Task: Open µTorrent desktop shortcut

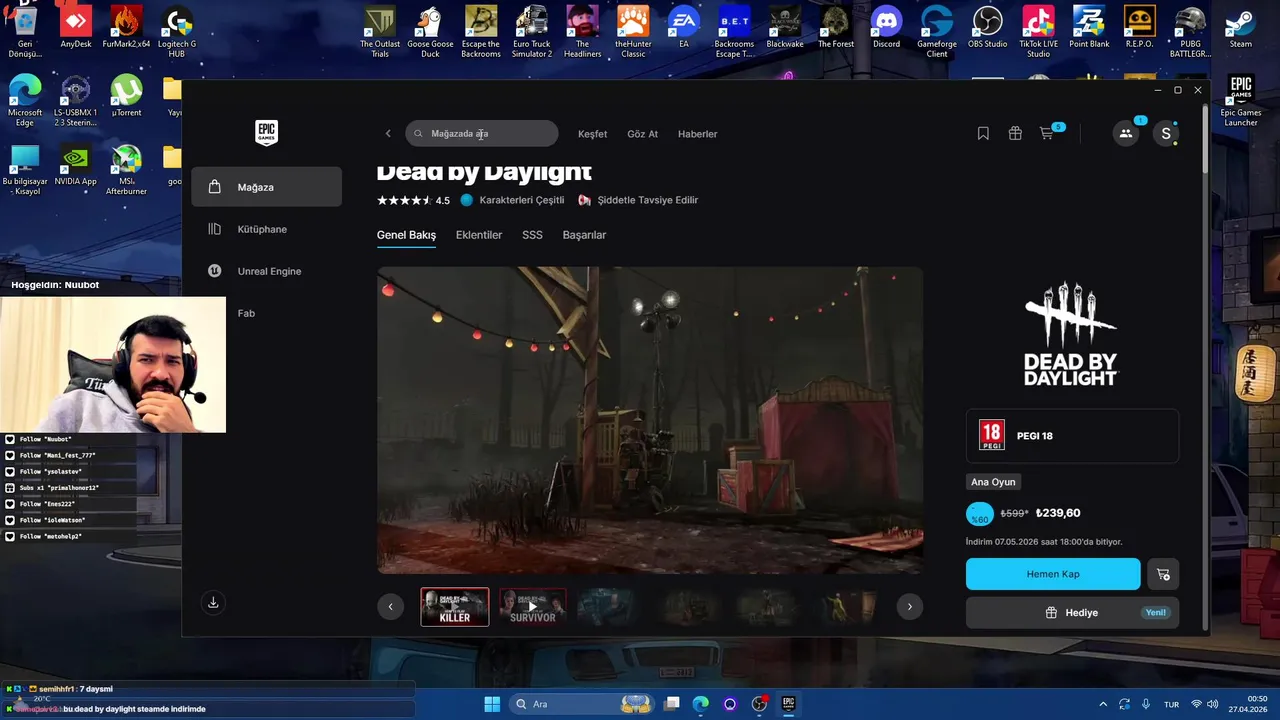Action: 126,97
